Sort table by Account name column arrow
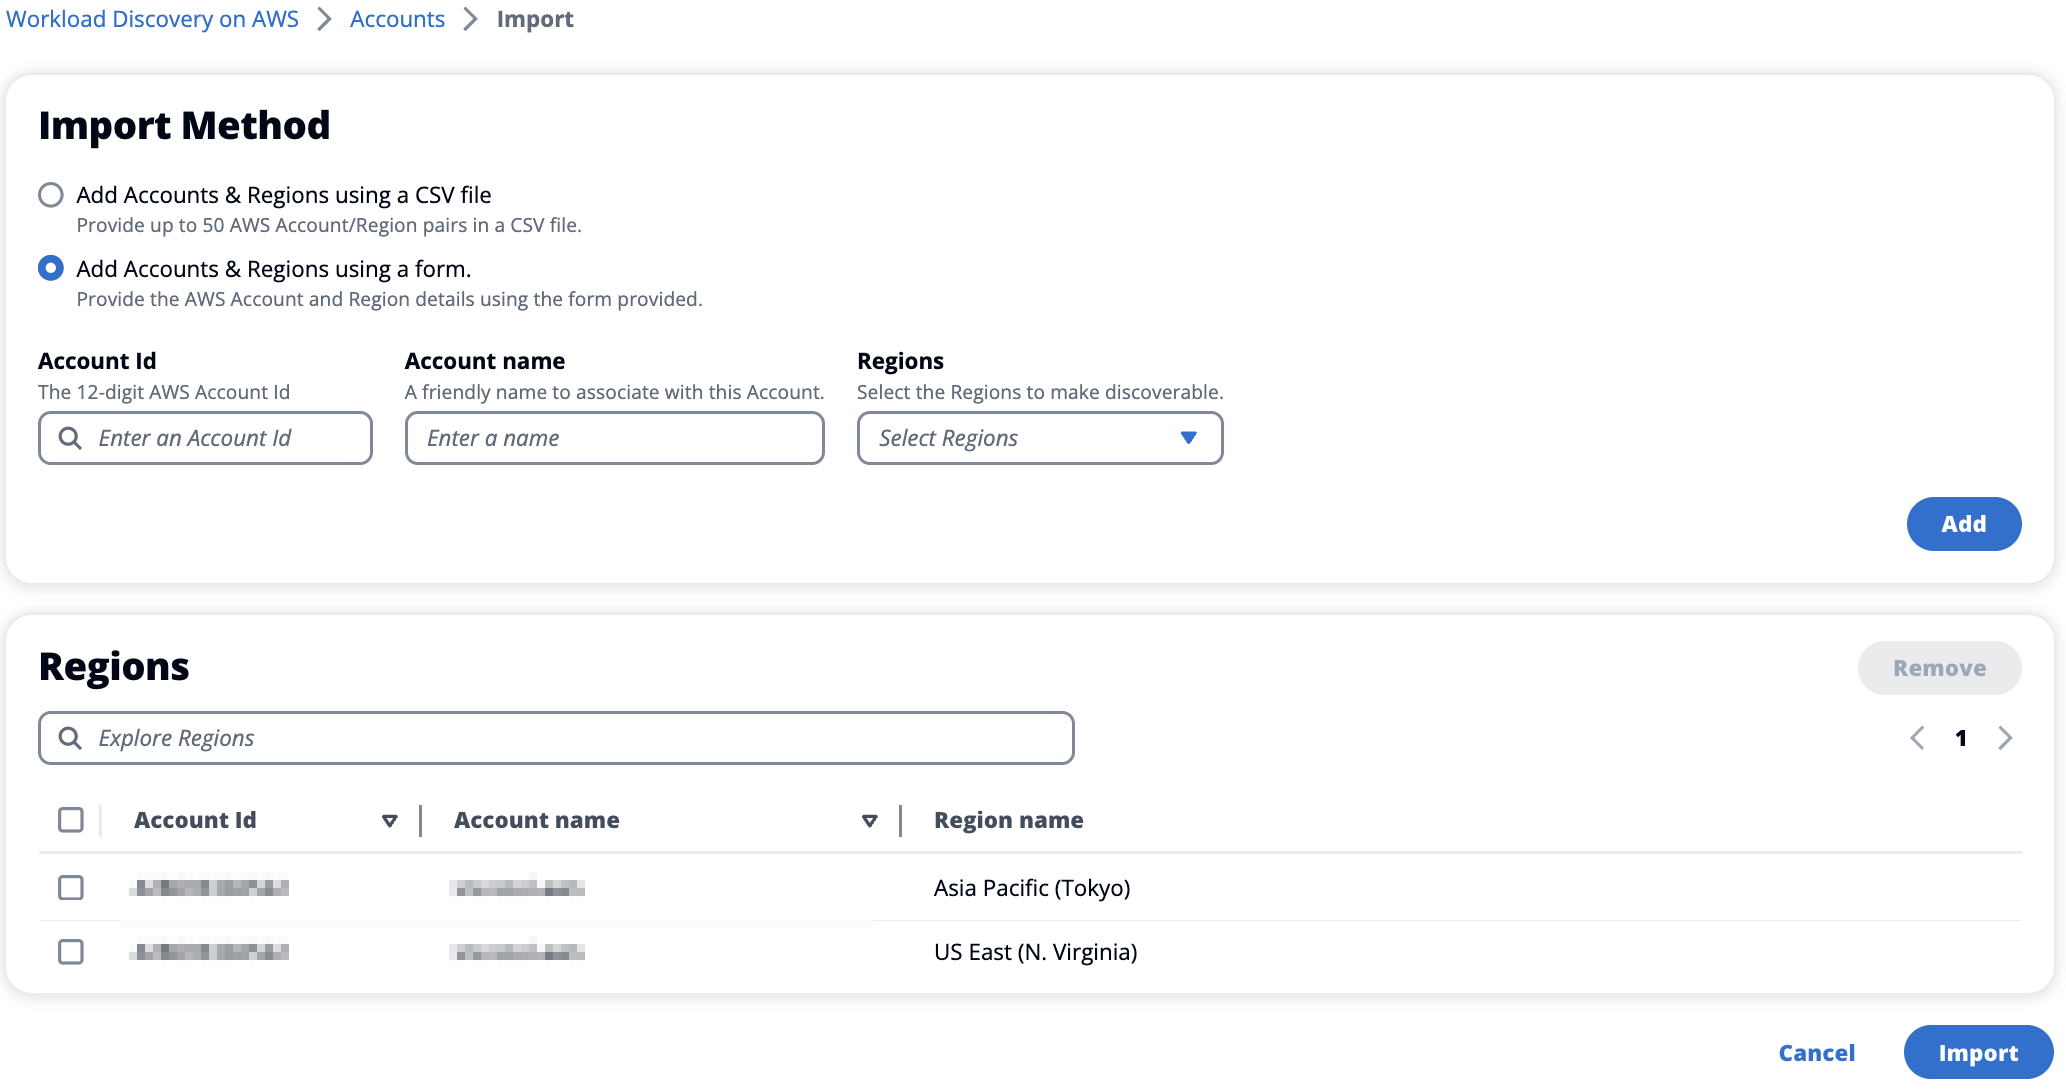Image resolution: width=2066 pixels, height=1092 pixels. (869, 821)
